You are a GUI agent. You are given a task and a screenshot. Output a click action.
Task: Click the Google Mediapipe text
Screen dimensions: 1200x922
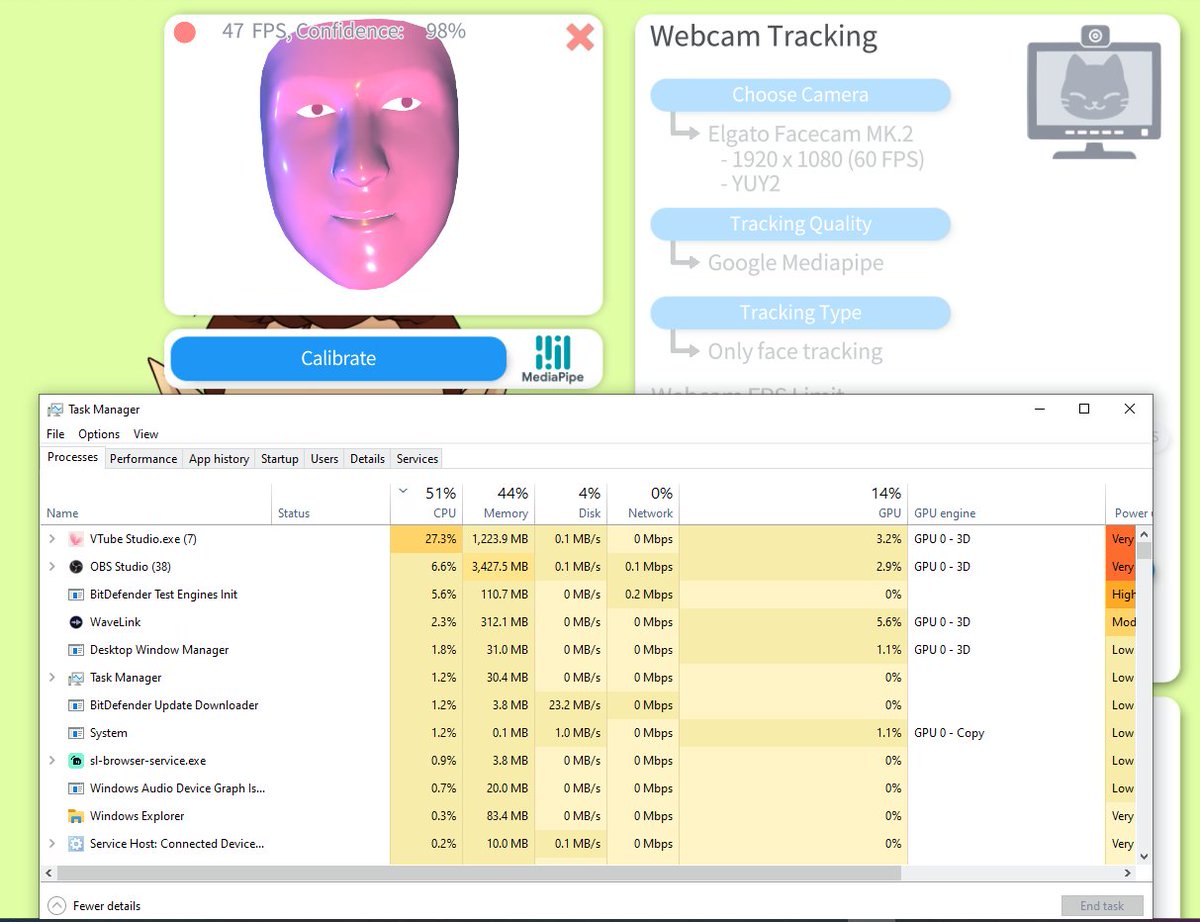tap(796, 264)
